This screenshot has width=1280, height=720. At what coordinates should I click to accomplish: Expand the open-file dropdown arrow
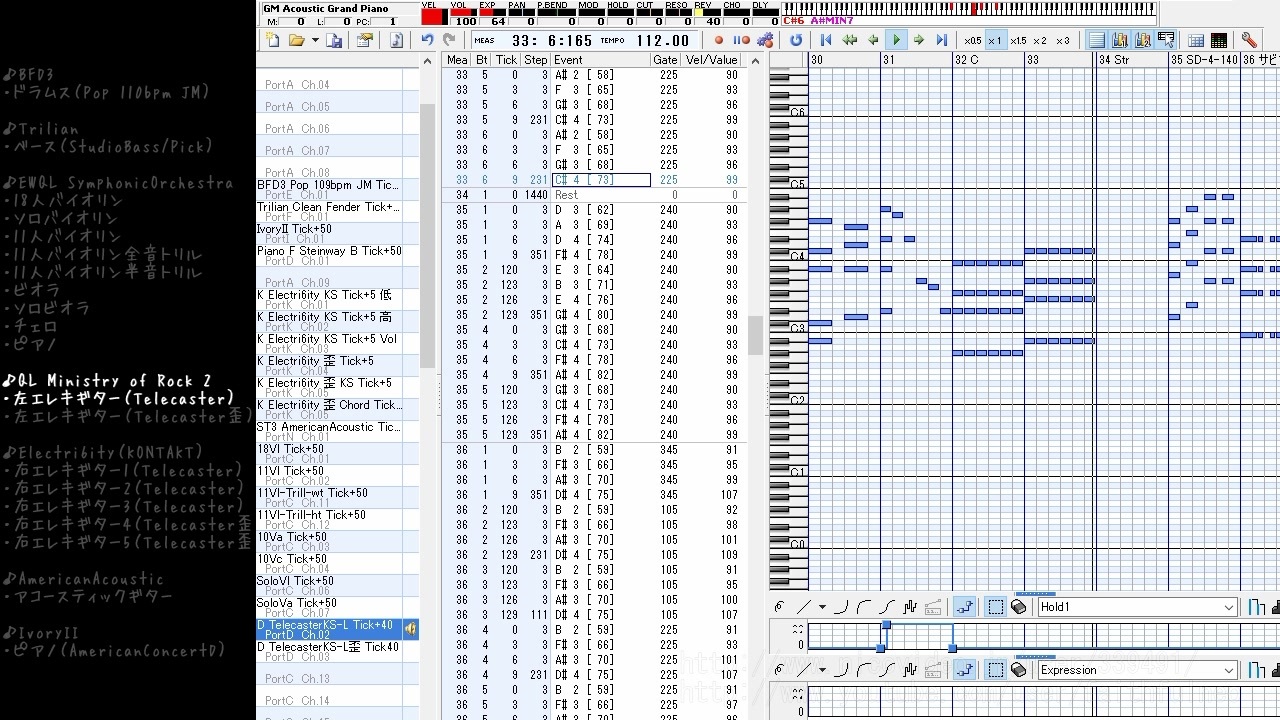point(315,41)
